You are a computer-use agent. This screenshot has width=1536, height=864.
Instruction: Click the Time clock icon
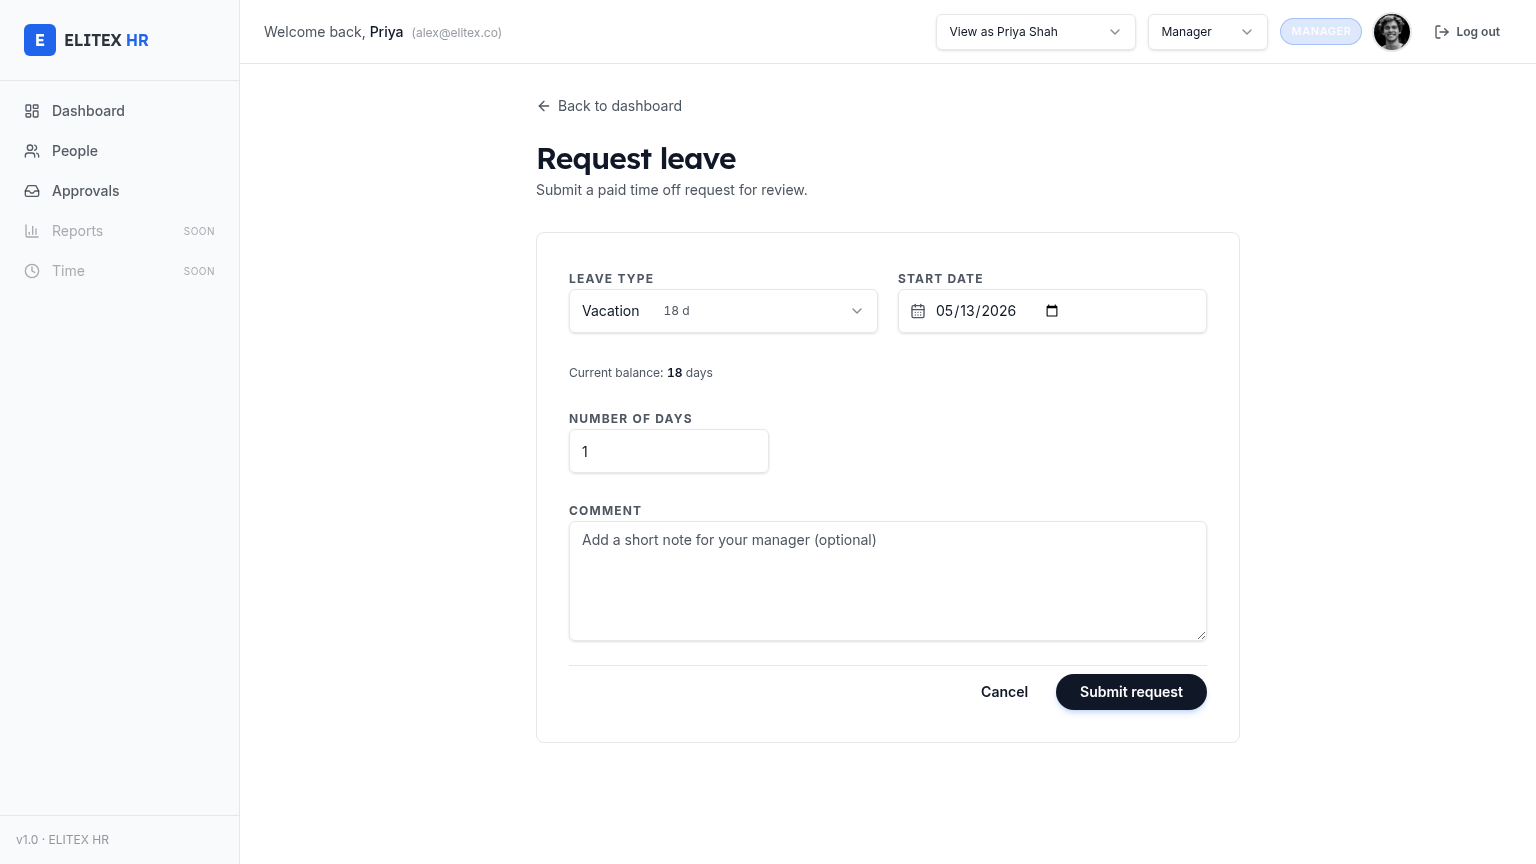[32, 271]
